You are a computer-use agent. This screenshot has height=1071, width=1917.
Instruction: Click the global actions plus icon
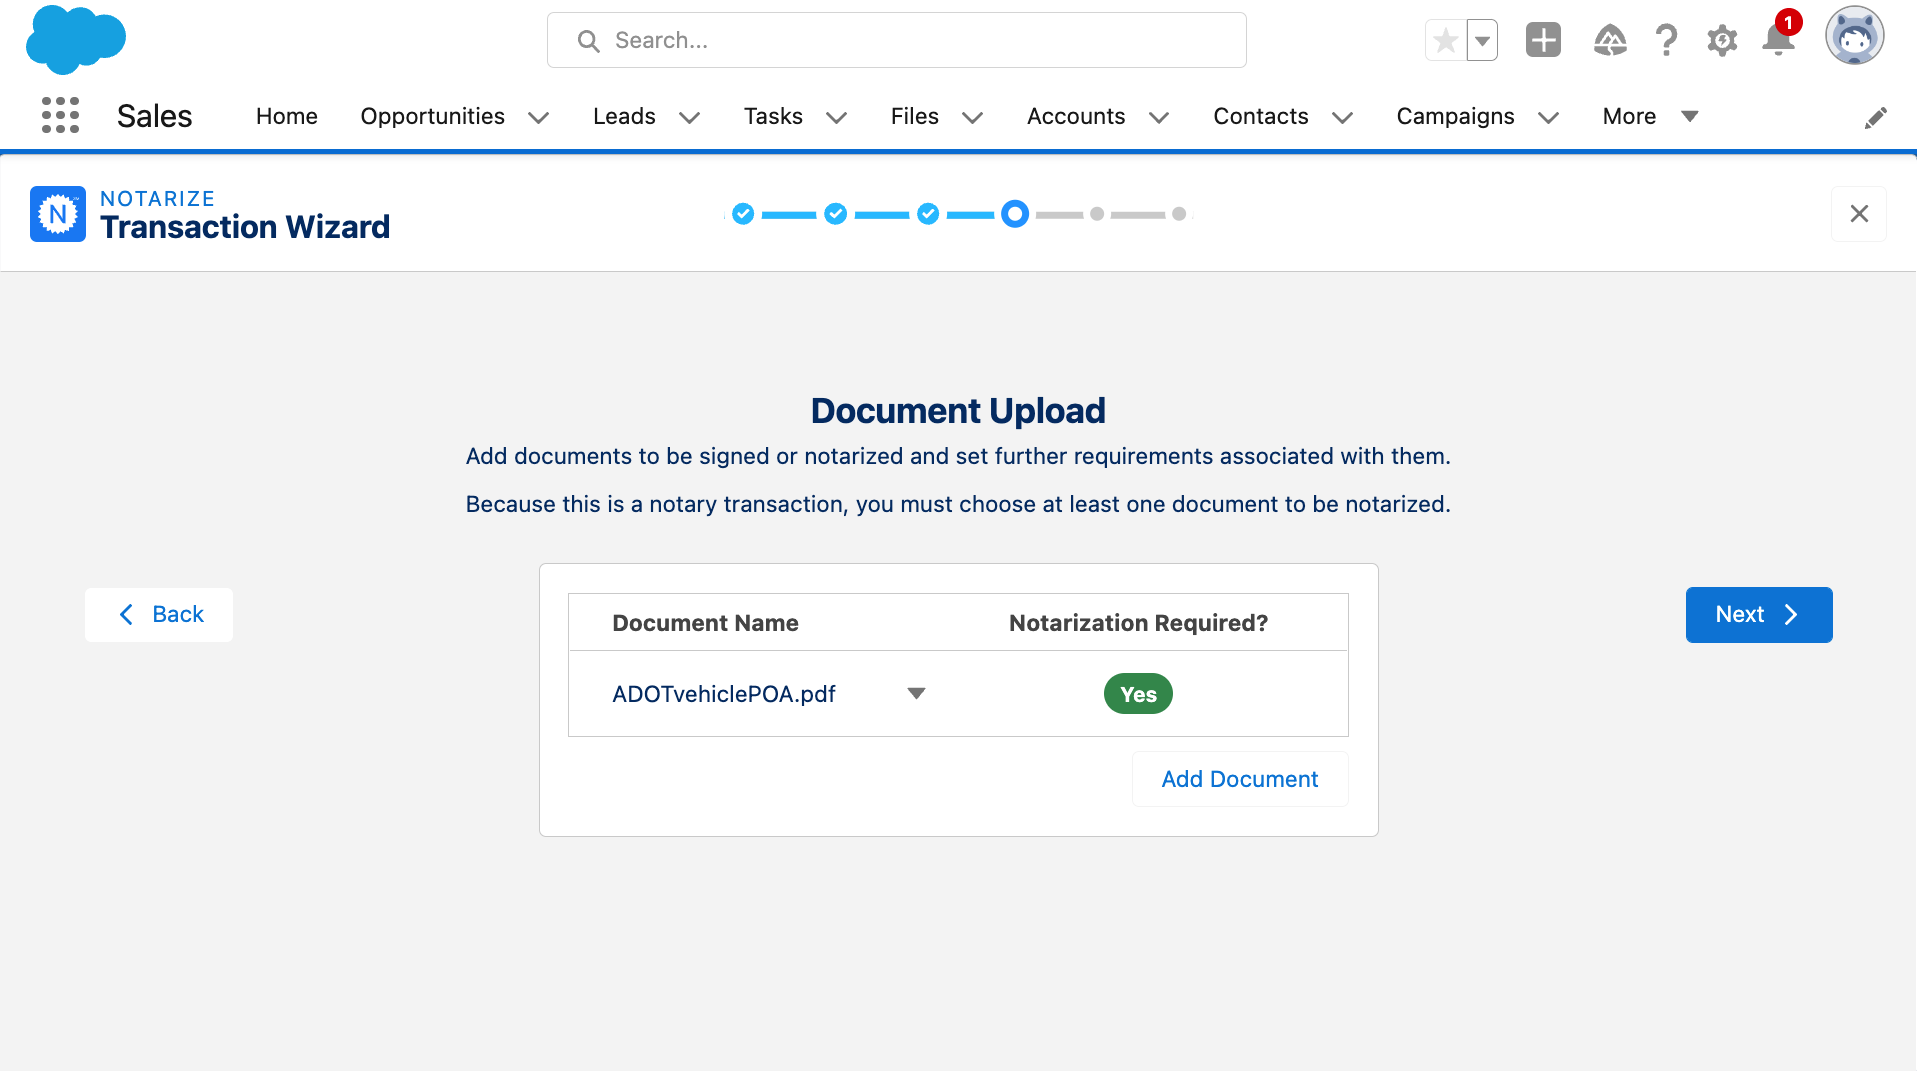pos(1542,40)
